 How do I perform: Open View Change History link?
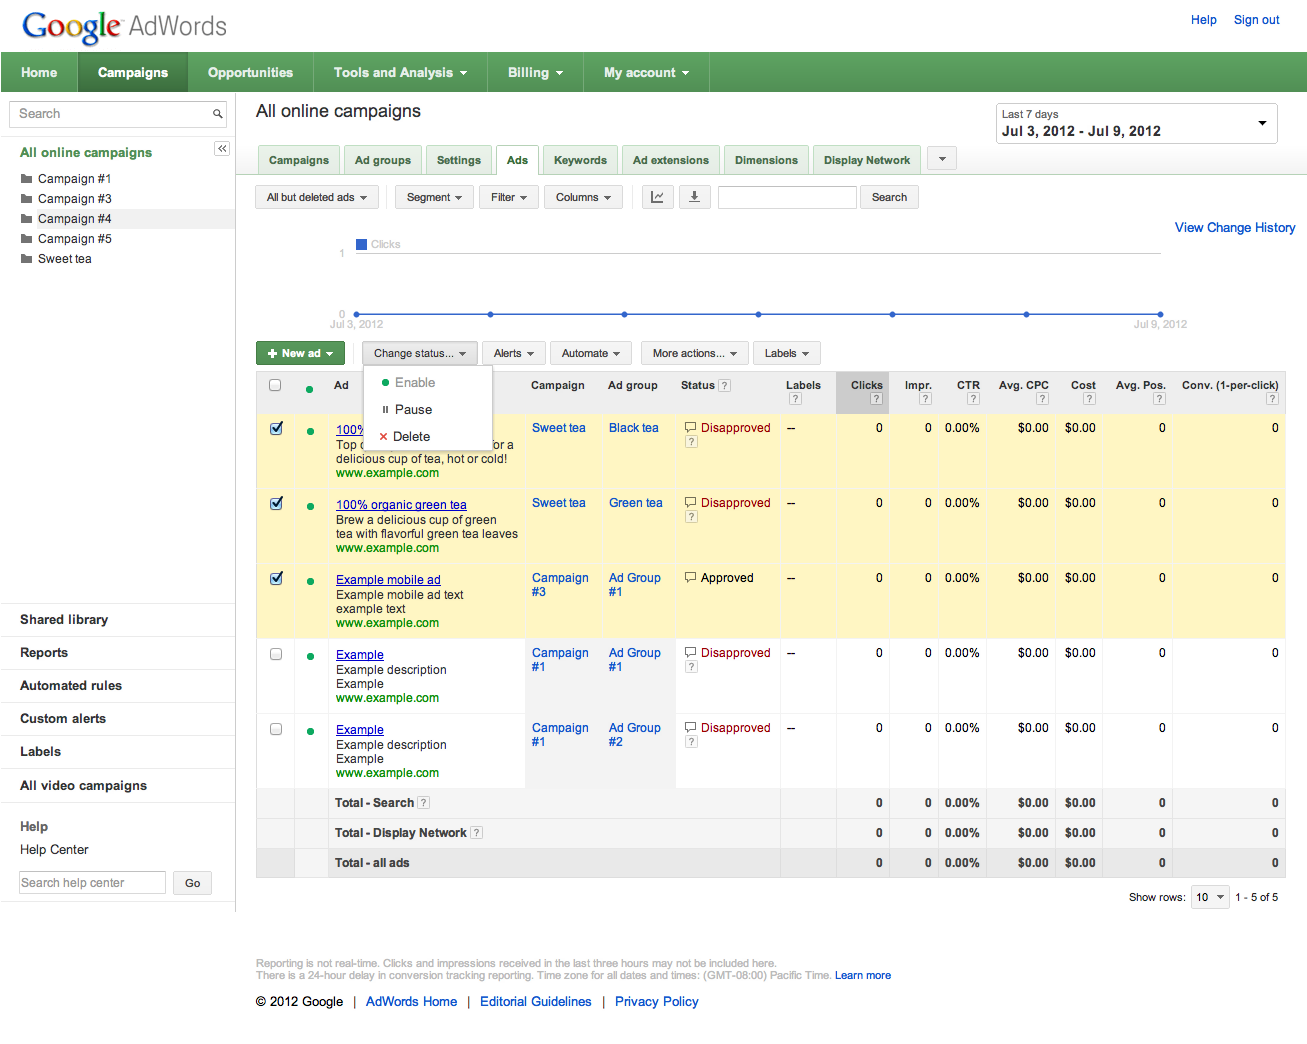coord(1235,228)
